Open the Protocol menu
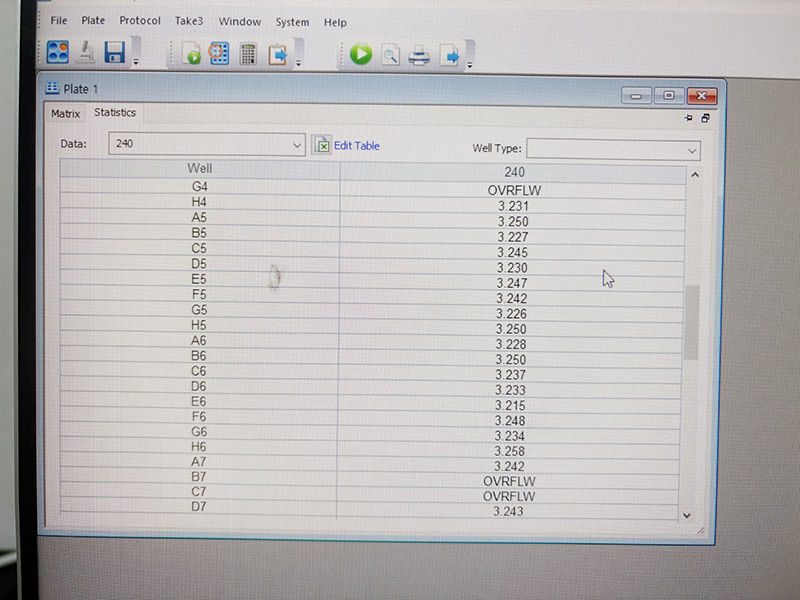Viewport: 800px width, 600px height. [139, 21]
